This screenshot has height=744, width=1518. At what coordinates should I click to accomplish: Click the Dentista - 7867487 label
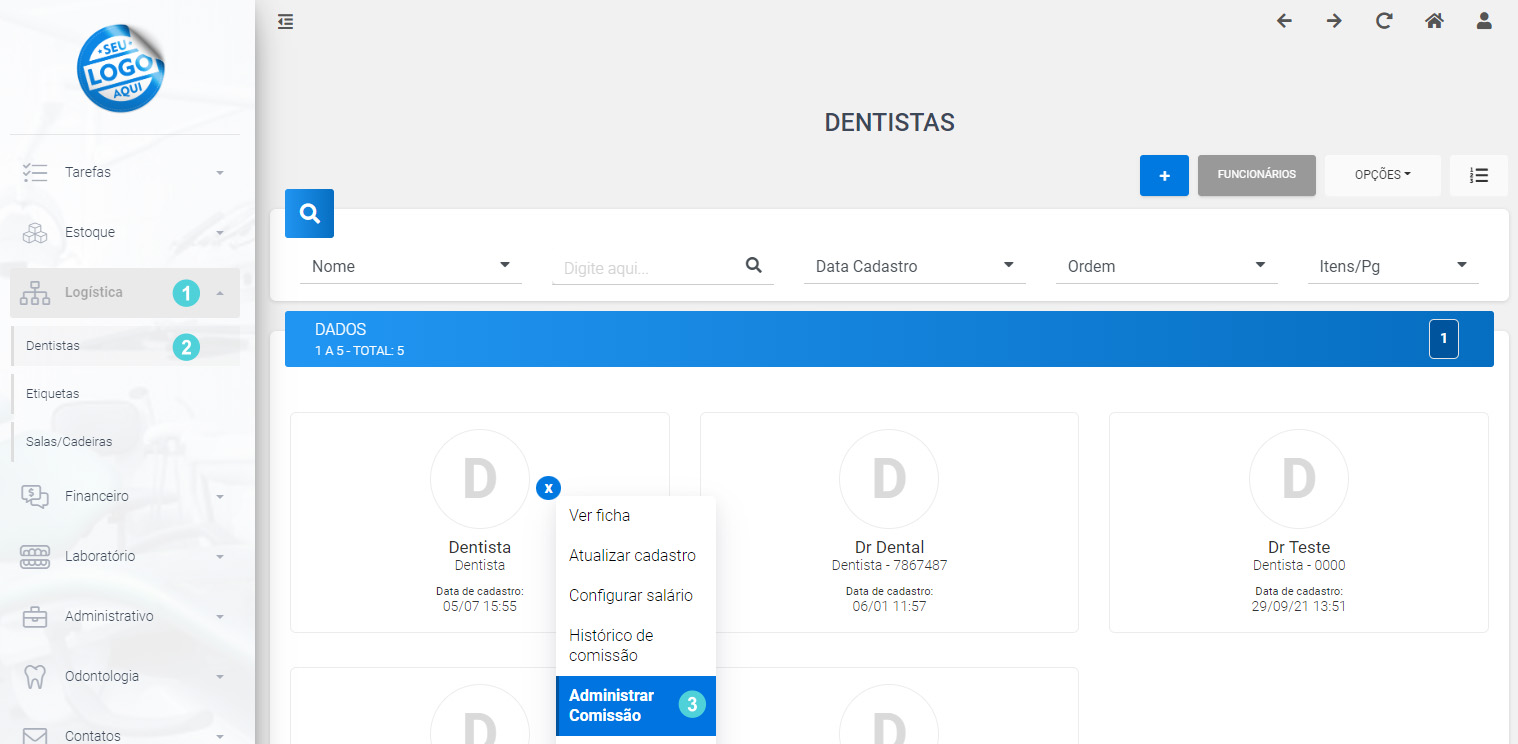tap(889, 566)
